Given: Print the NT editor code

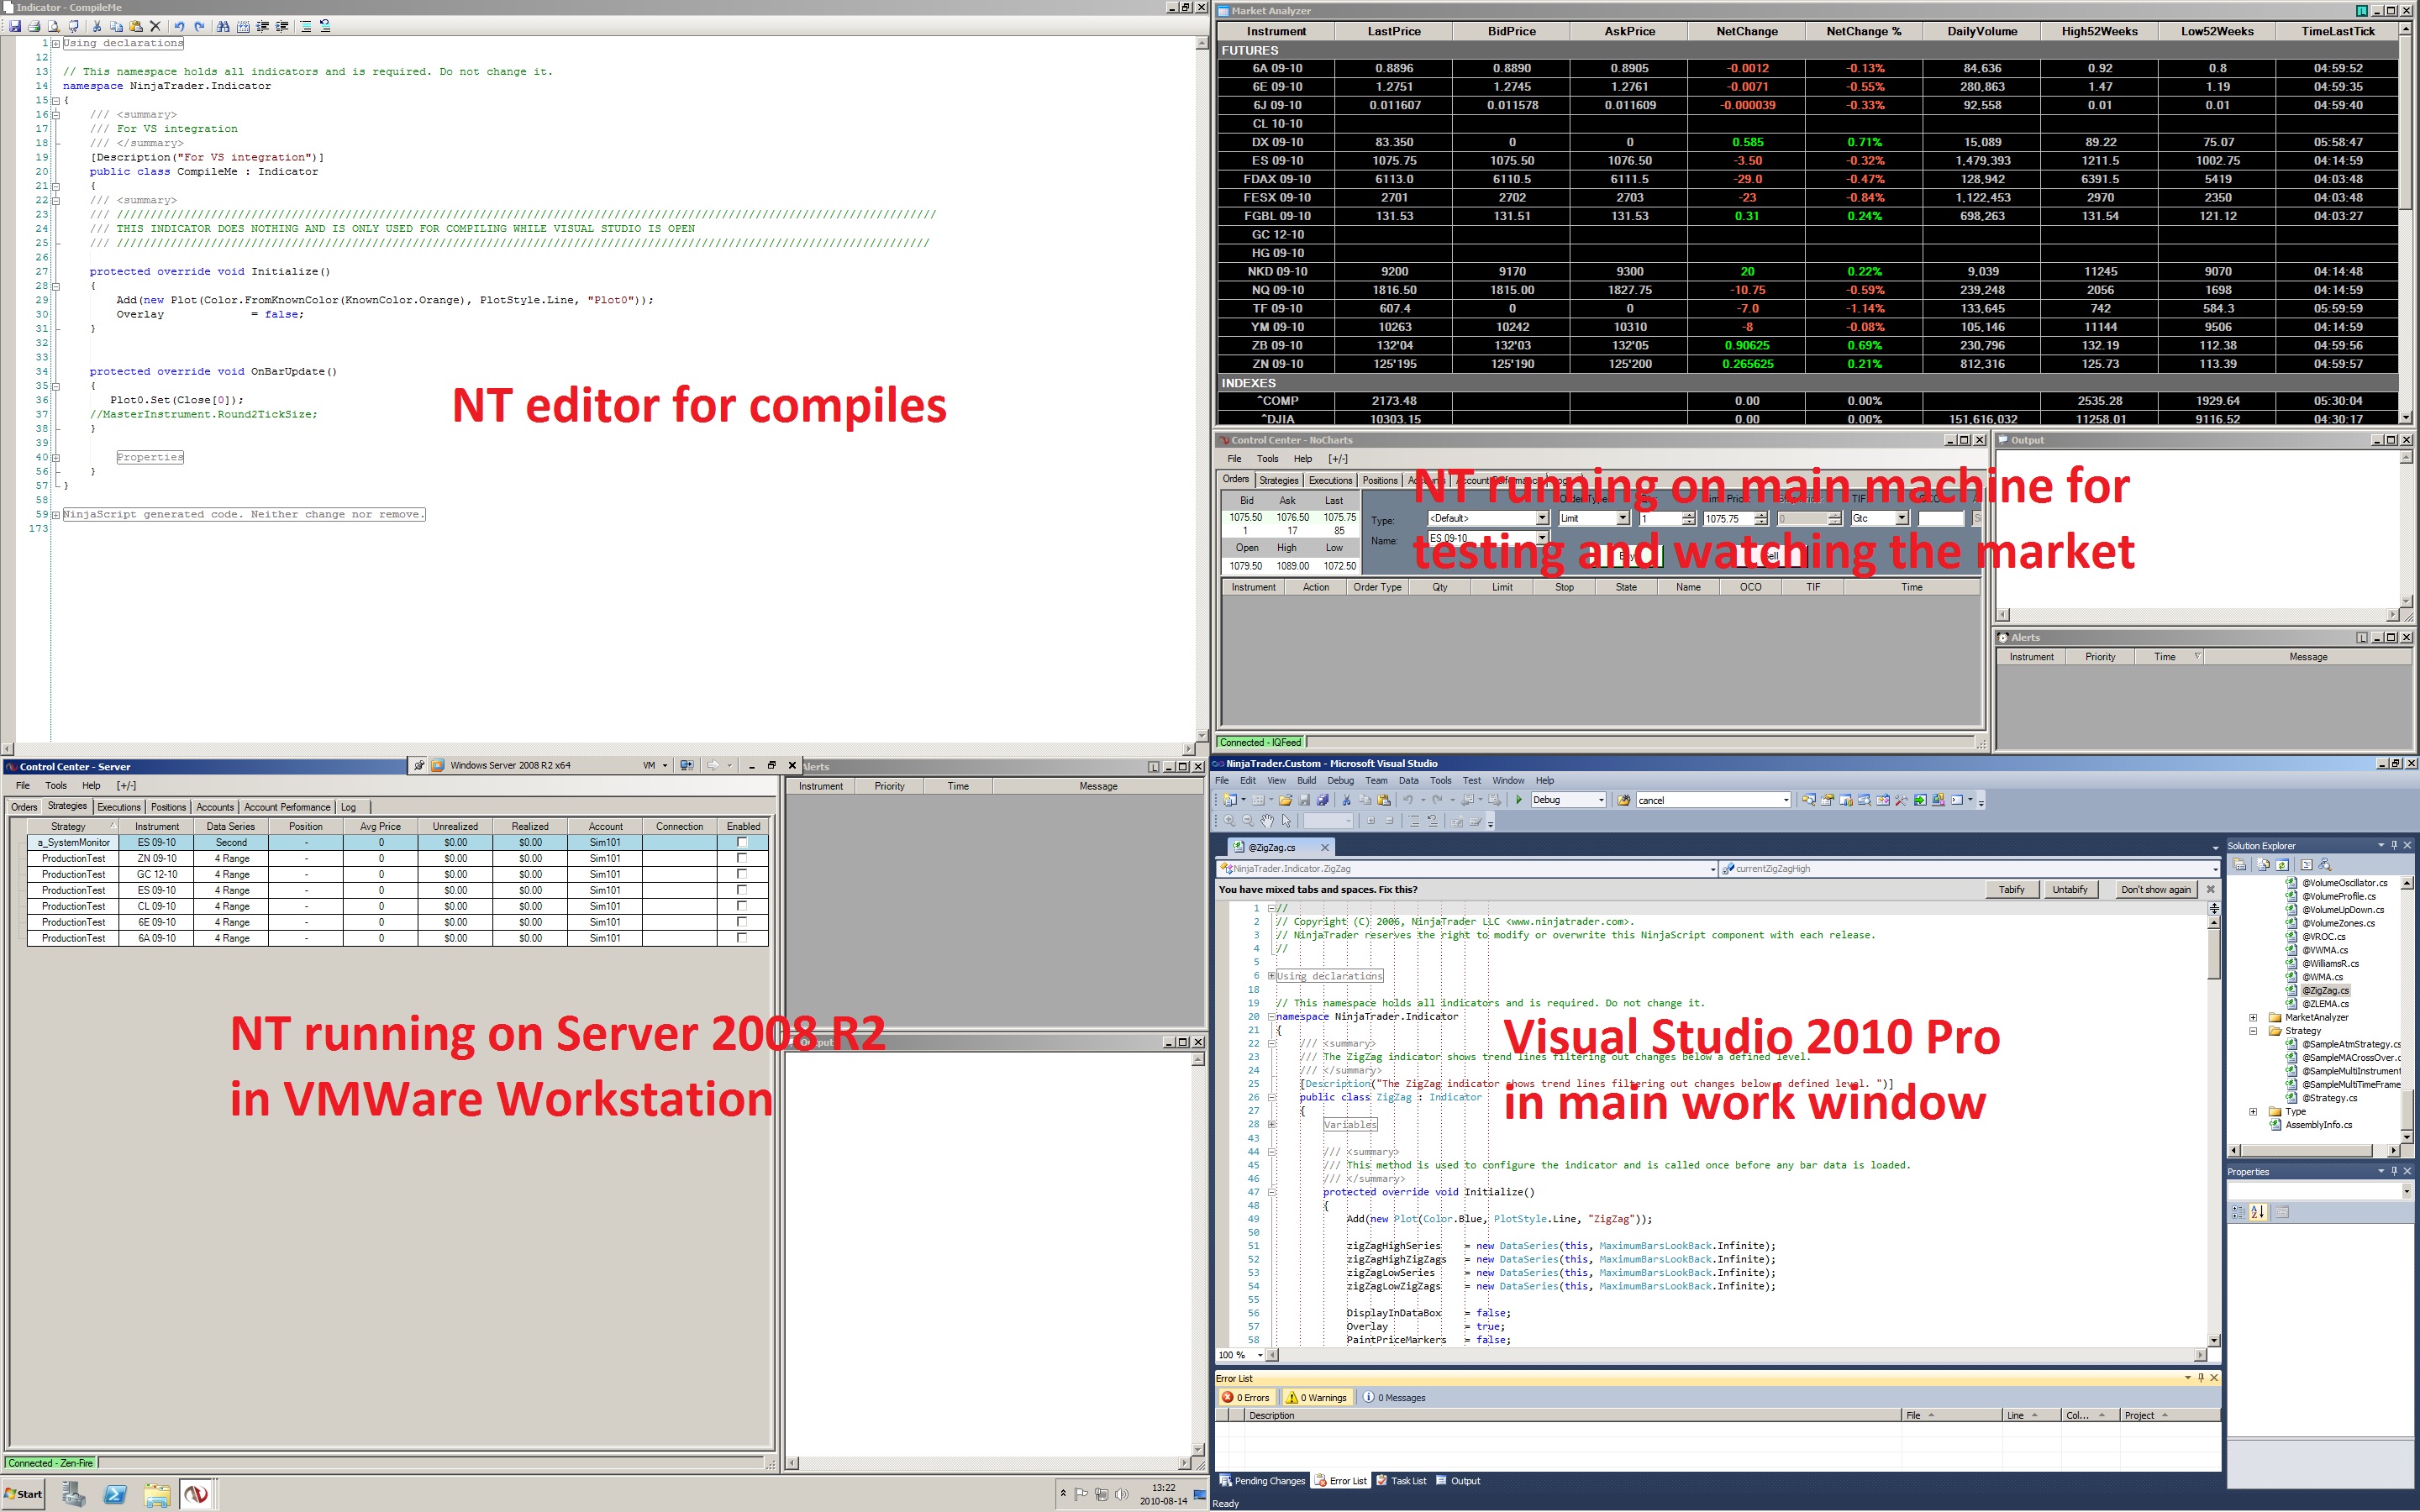Looking at the screenshot, I should 34,26.
